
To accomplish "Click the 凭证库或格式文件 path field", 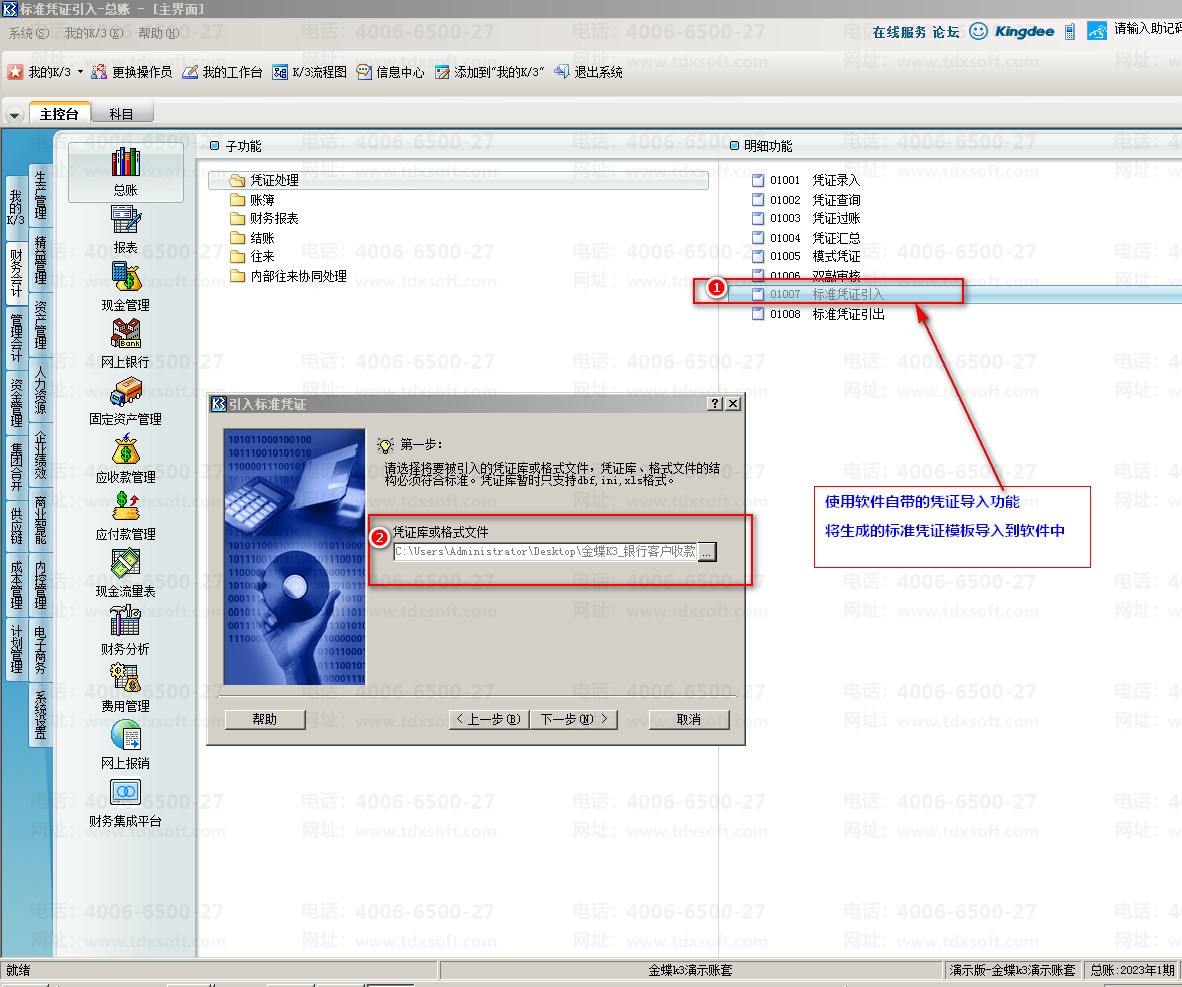I will 545,551.
